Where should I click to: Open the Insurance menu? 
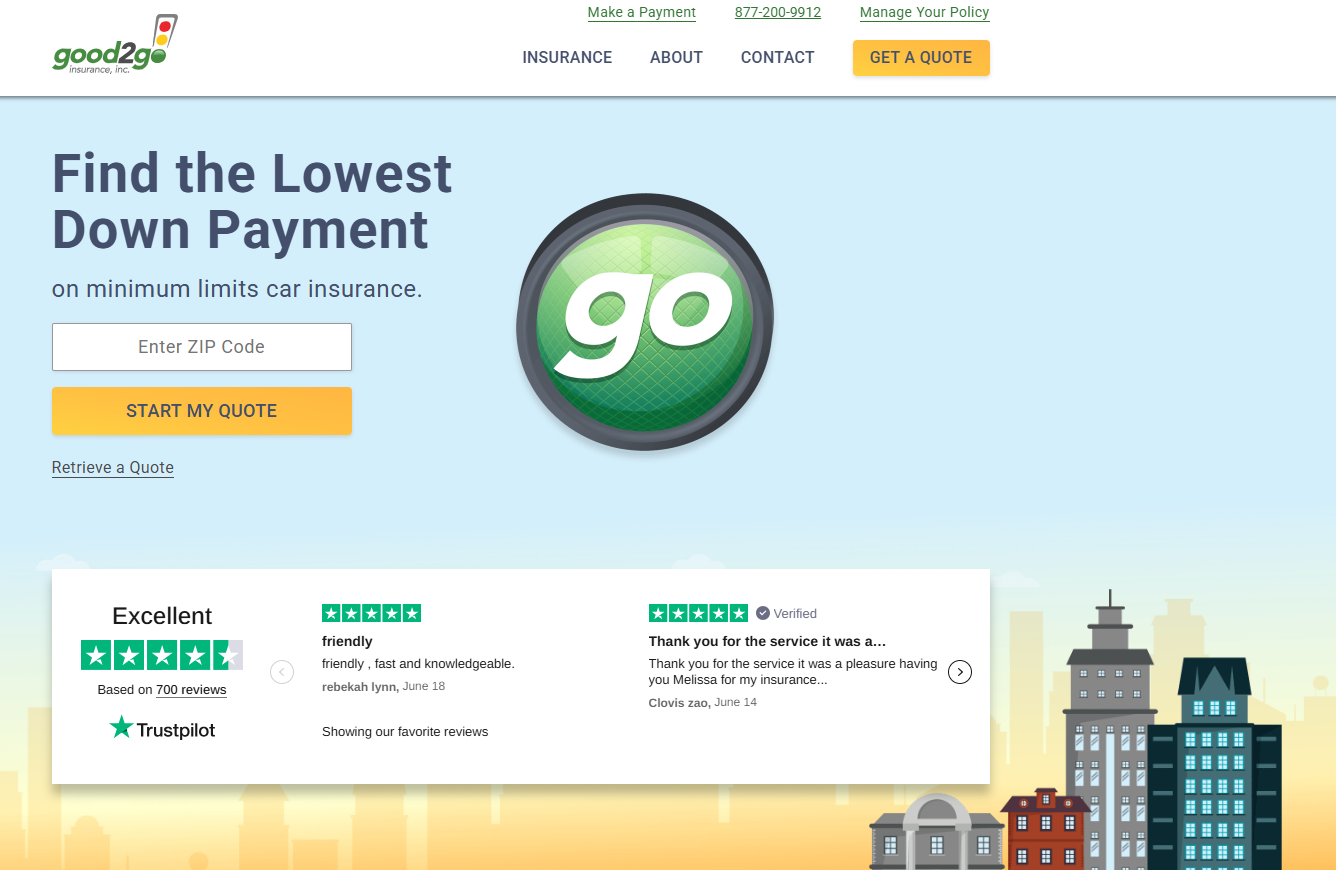(x=567, y=58)
